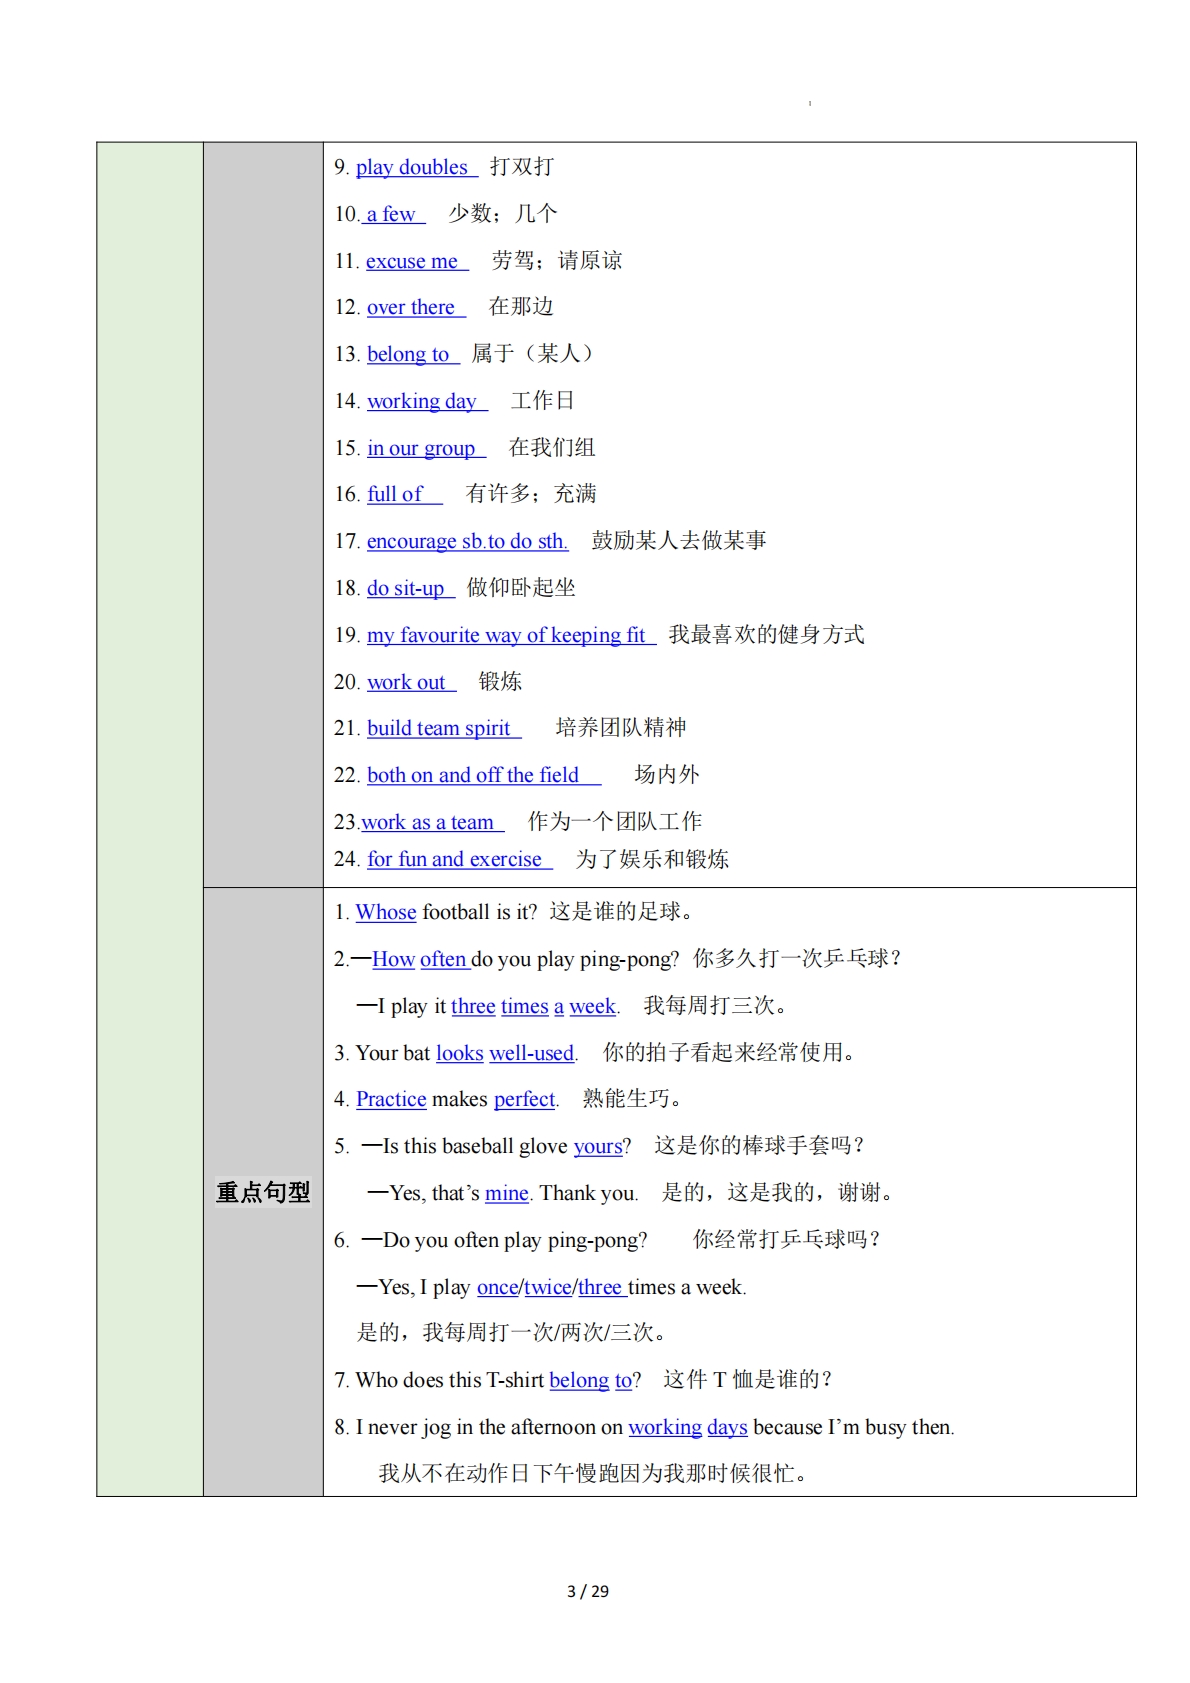Click the underlined "full of" phrase

[x=395, y=494]
